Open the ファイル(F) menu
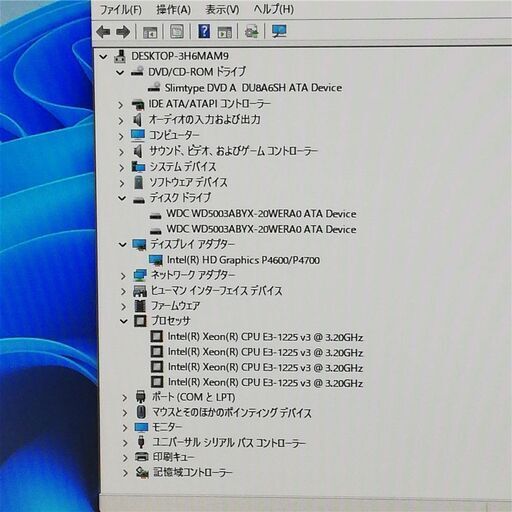Viewport: 512px width, 512px height. click(121, 10)
